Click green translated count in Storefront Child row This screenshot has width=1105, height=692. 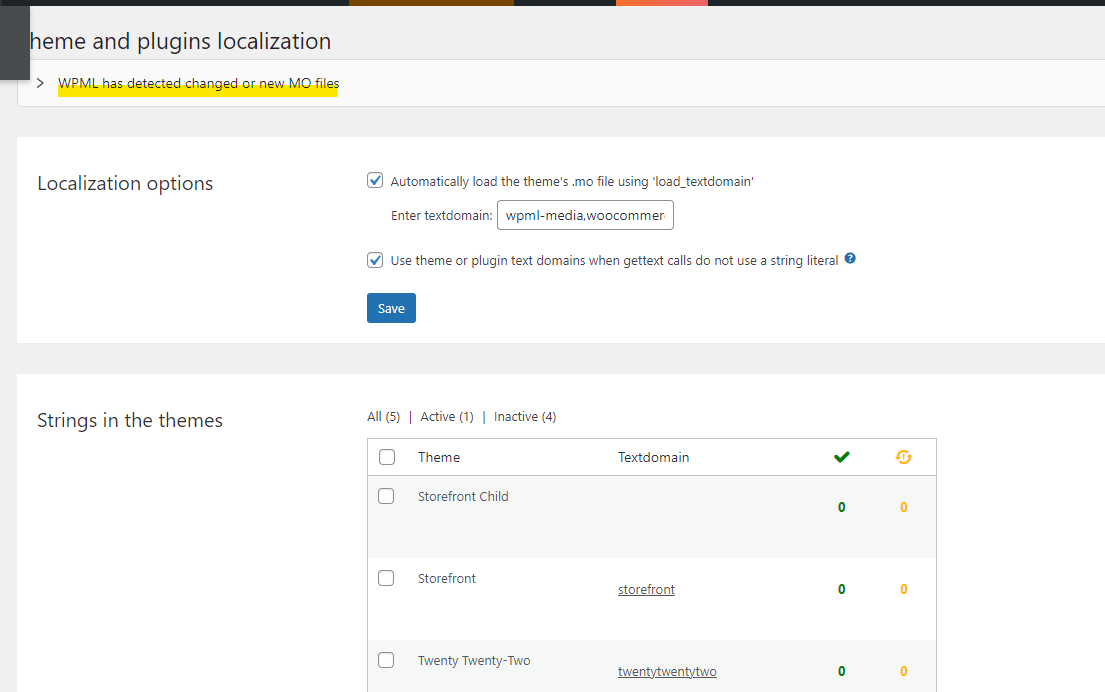tap(841, 507)
